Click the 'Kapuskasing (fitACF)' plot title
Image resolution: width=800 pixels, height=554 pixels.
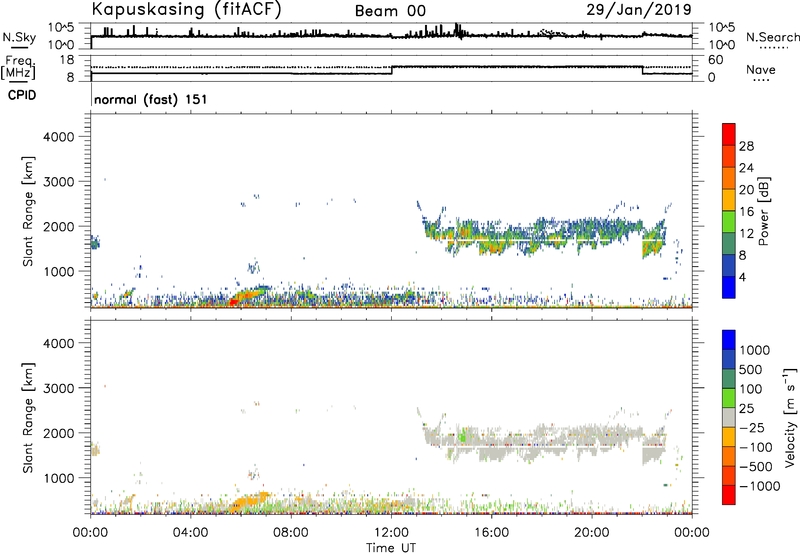pyautogui.click(x=186, y=10)
